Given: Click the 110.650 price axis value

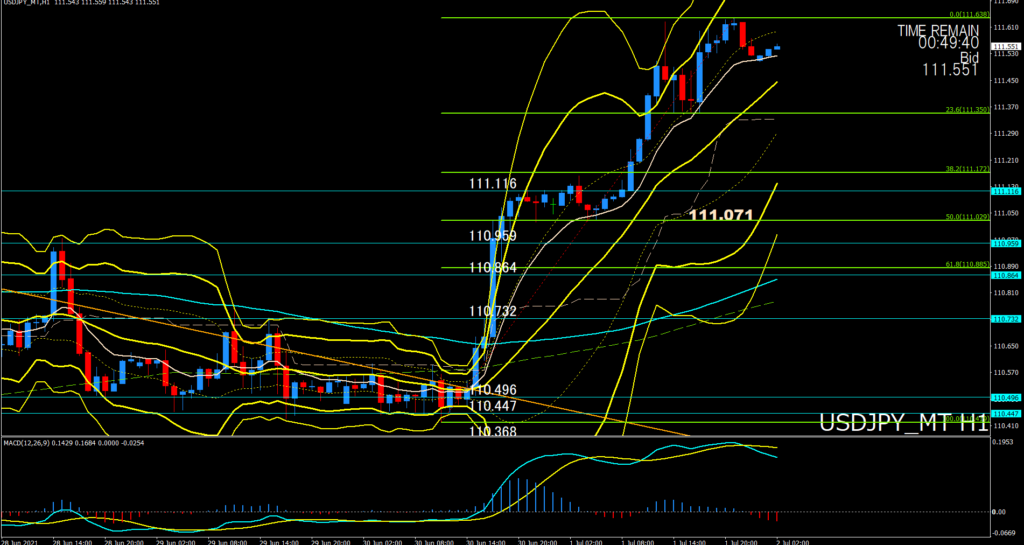Looking at the screenshot, I should (x=1006, y=347).
